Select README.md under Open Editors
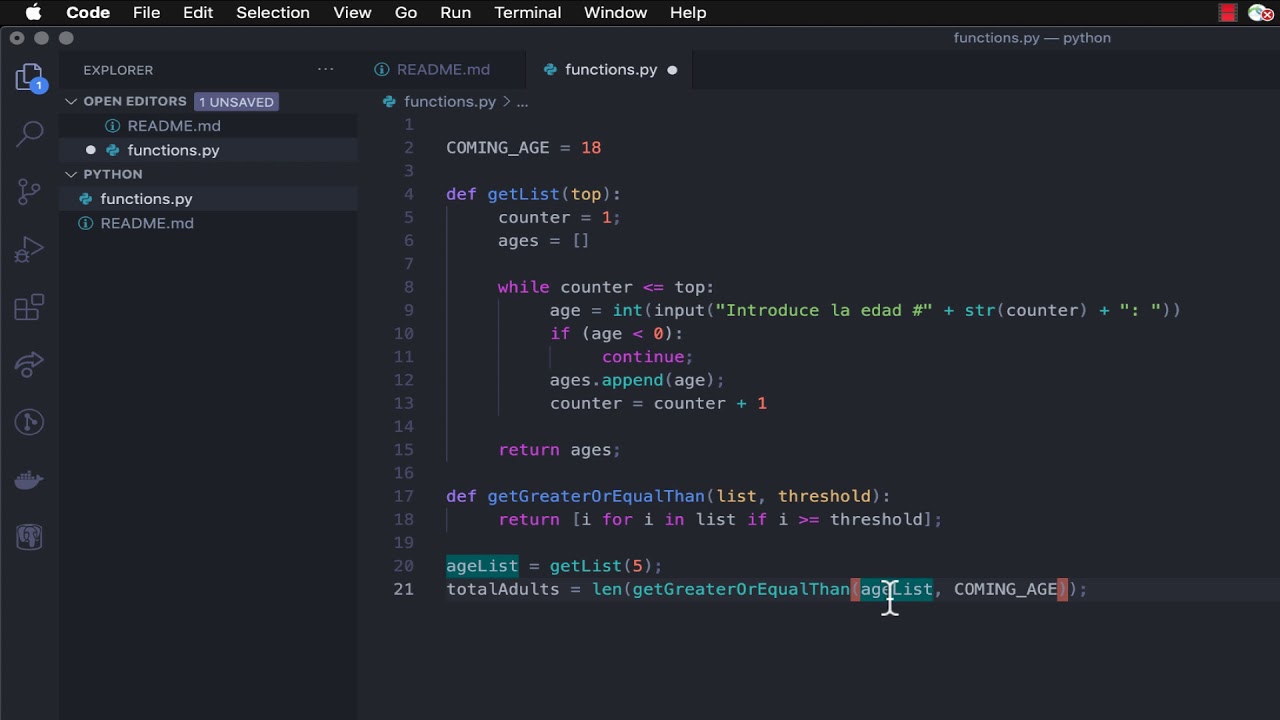The image size is (1280, 720). tap(208, 126)
